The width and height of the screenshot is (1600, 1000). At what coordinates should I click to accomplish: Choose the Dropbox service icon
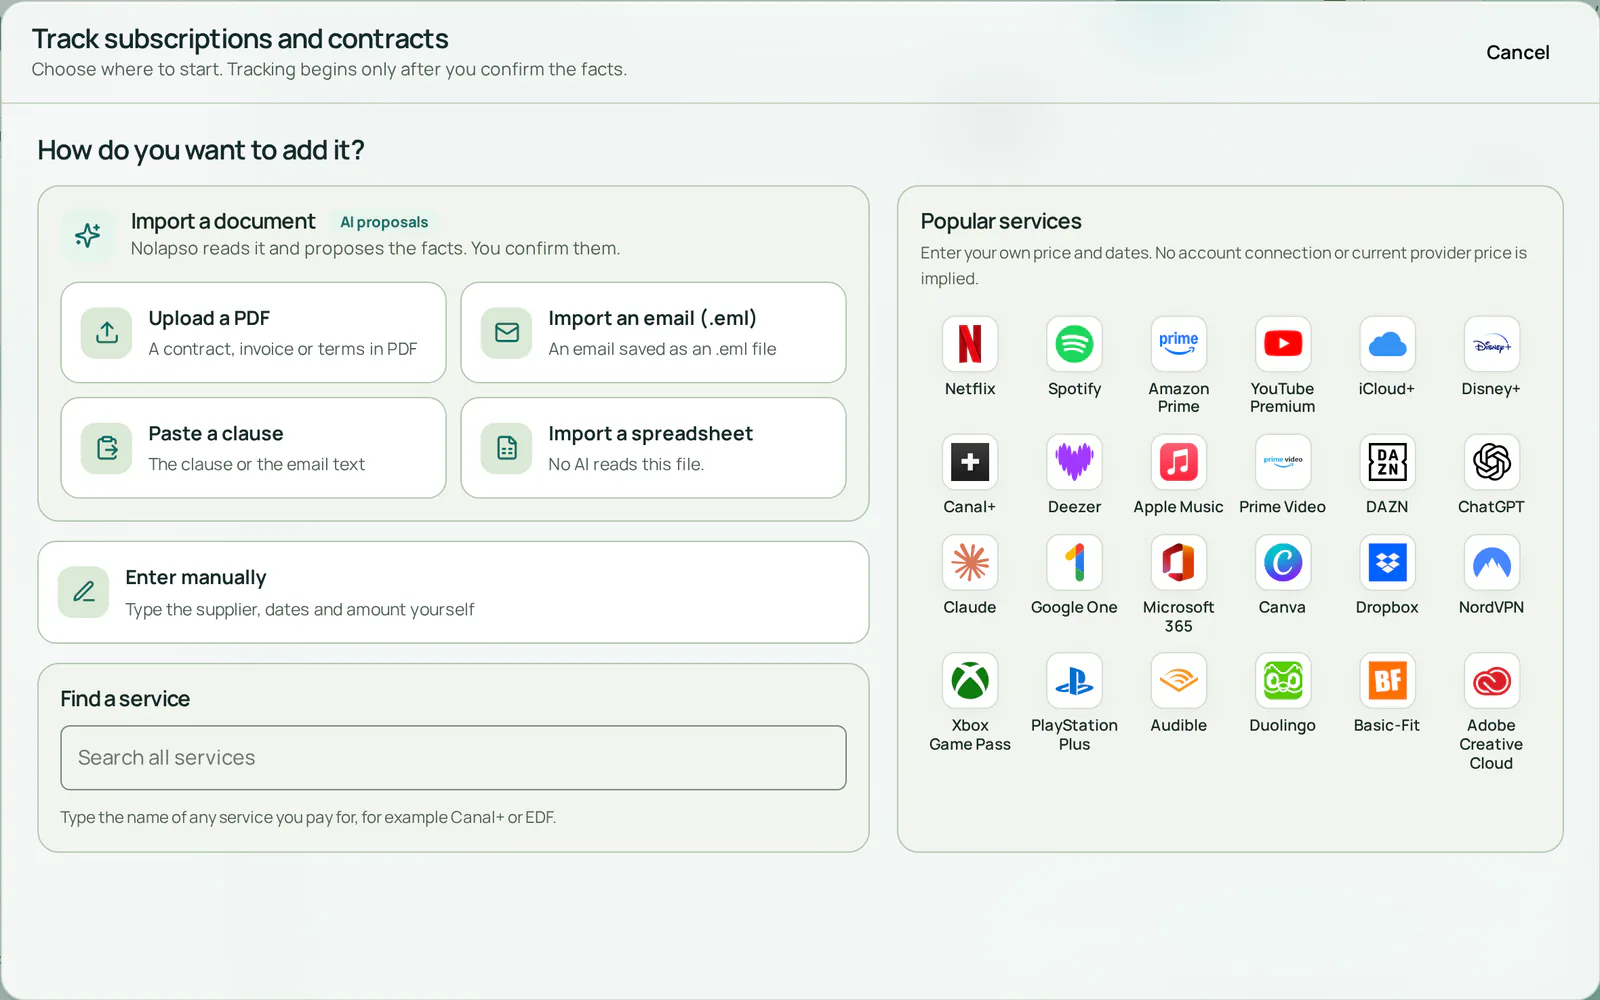click(1387, 562)
